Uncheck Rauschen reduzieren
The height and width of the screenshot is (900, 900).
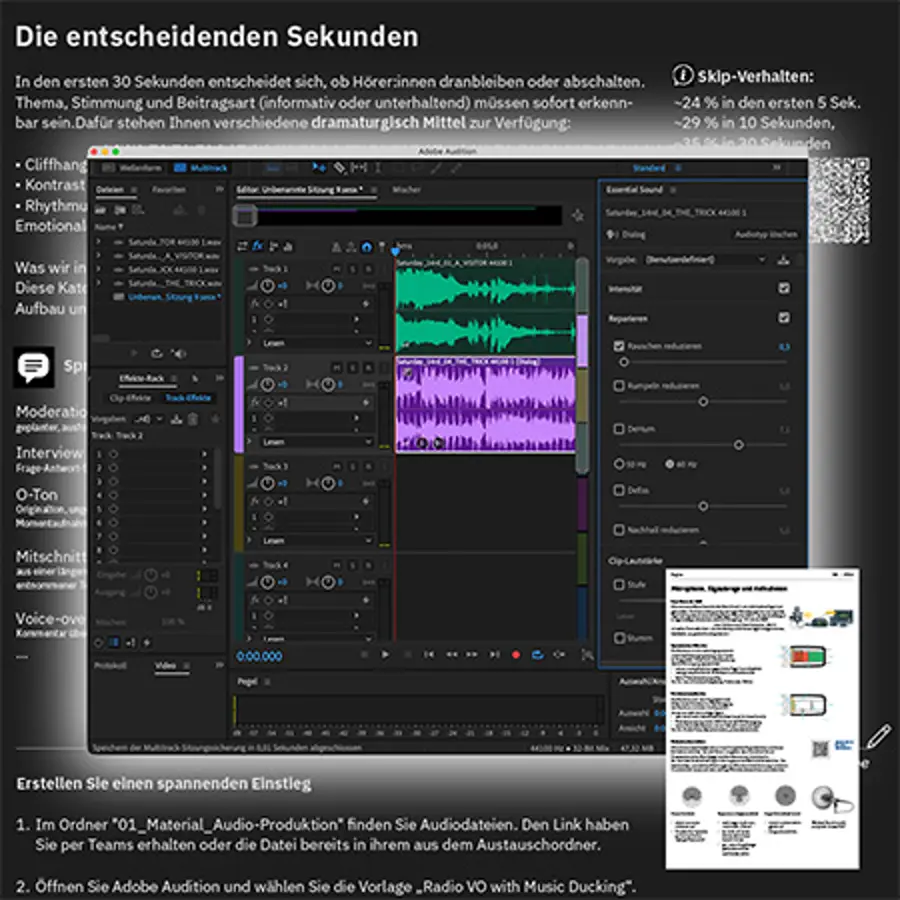click(619, 346)
